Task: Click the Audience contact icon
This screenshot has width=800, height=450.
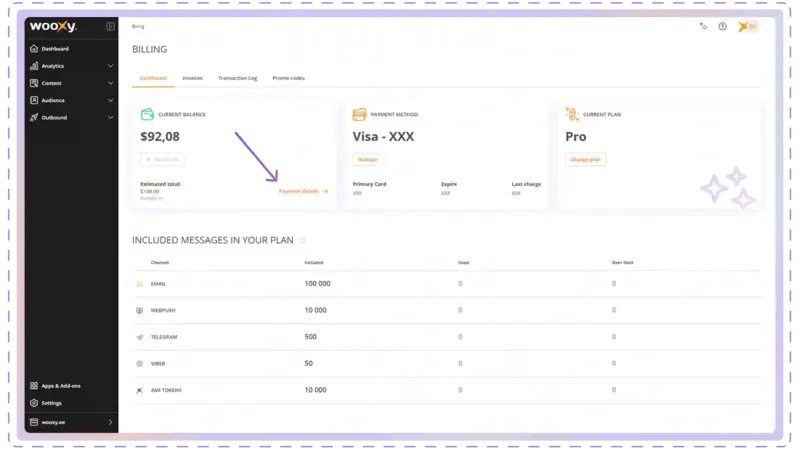Action: (x=34, y=101)
